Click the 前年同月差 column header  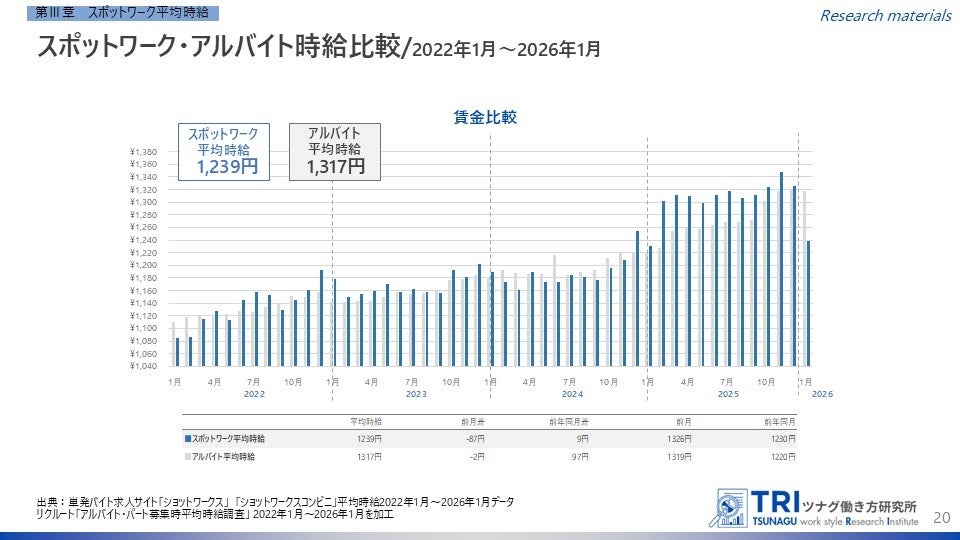(x=569, y=422)
